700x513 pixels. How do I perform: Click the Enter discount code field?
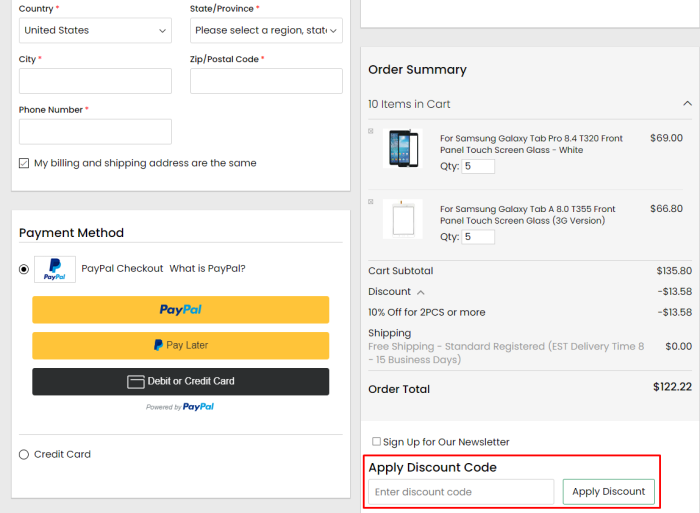[461, 492]
